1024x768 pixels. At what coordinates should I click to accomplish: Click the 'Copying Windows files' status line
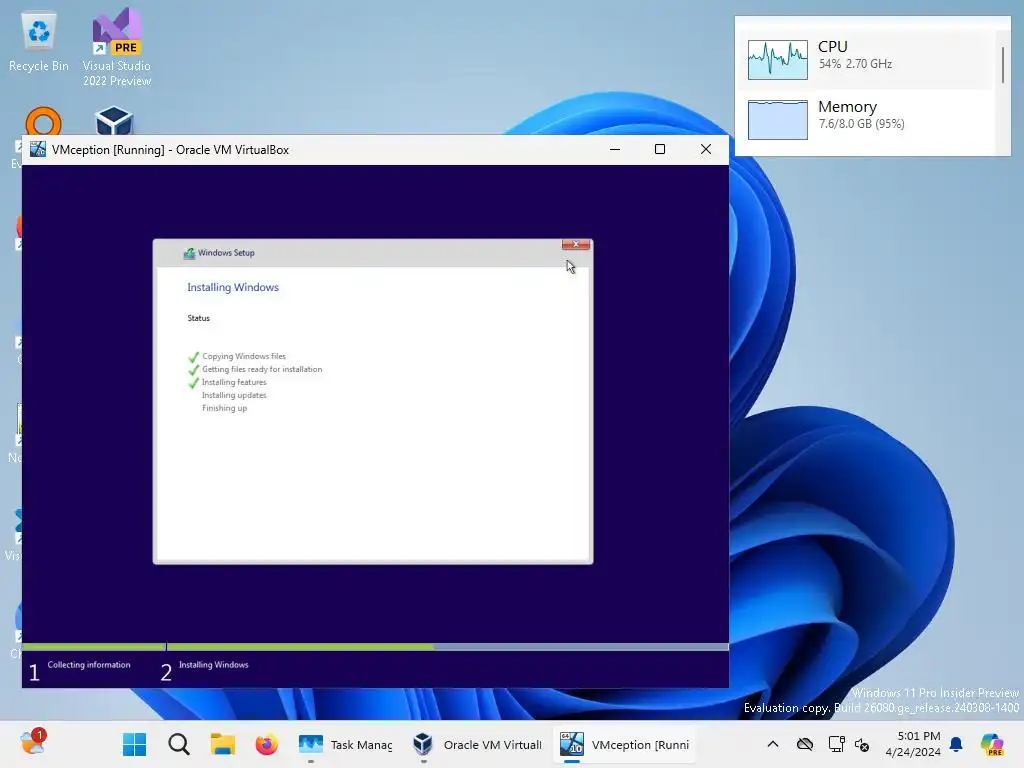coord(244,357)
